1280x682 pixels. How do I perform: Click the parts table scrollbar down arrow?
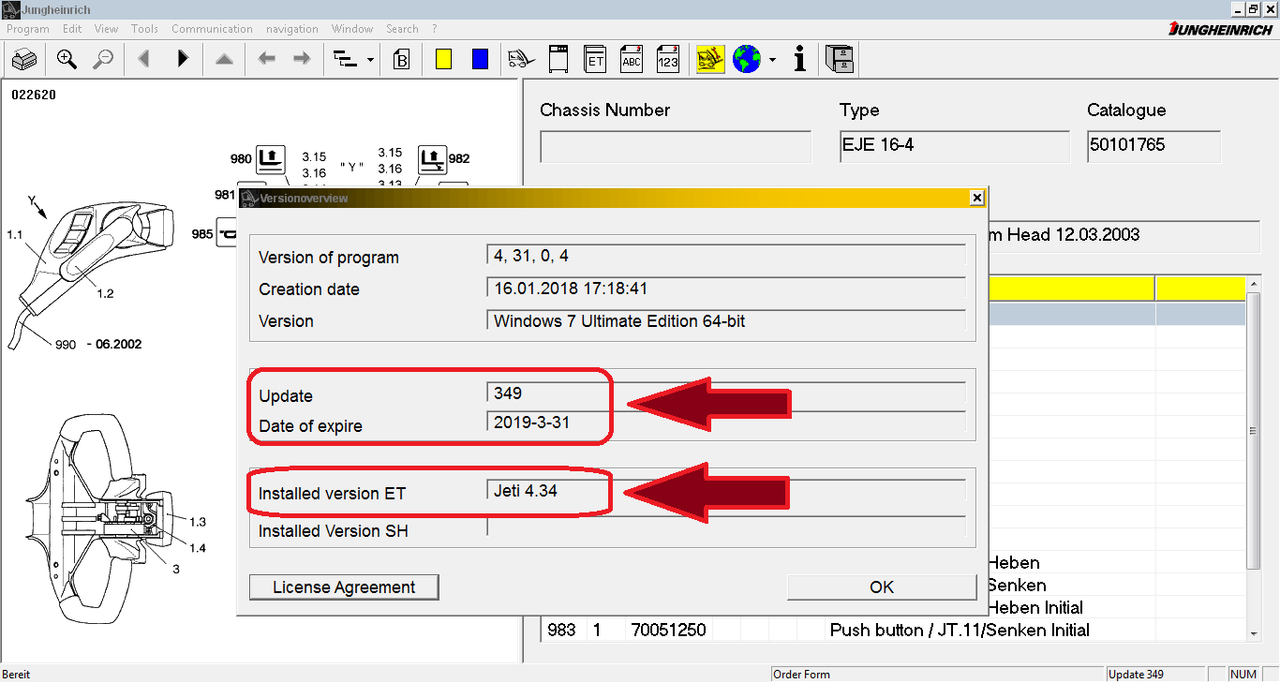1254,633
